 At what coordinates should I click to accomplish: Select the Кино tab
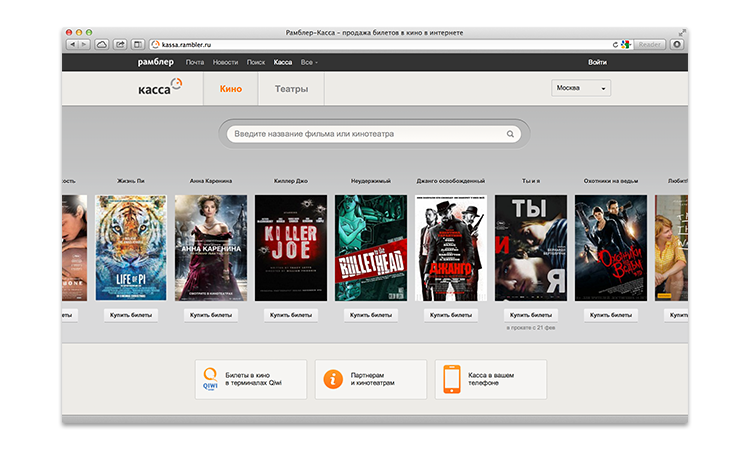pyautogui.click(x=230, y=89)
